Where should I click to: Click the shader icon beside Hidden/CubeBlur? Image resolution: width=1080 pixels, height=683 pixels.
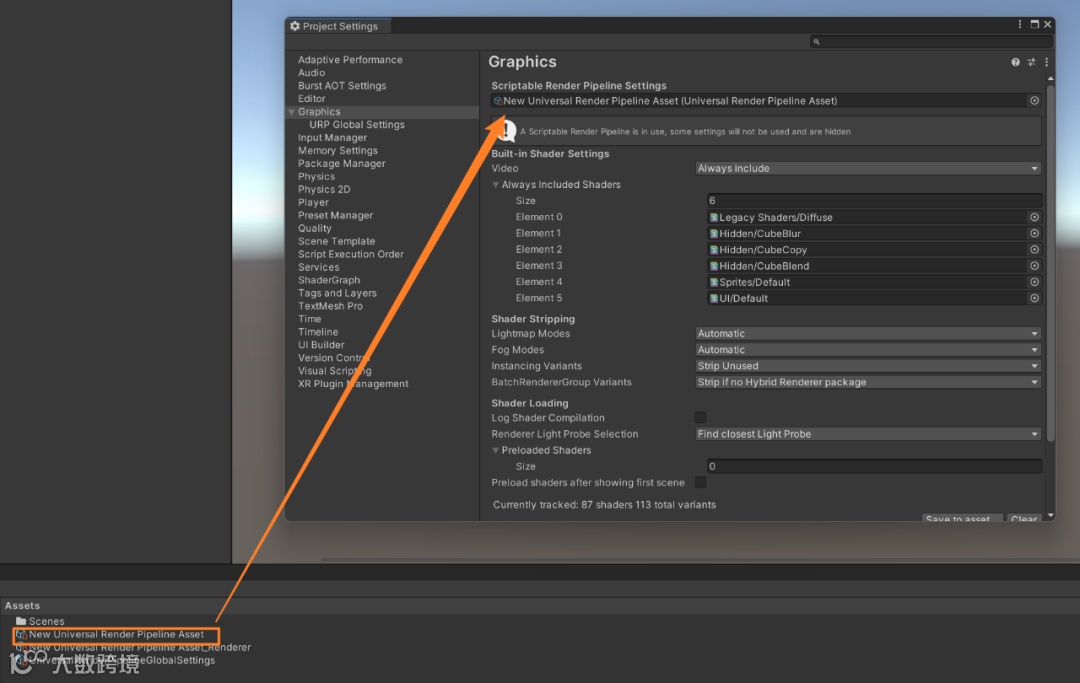714,233
